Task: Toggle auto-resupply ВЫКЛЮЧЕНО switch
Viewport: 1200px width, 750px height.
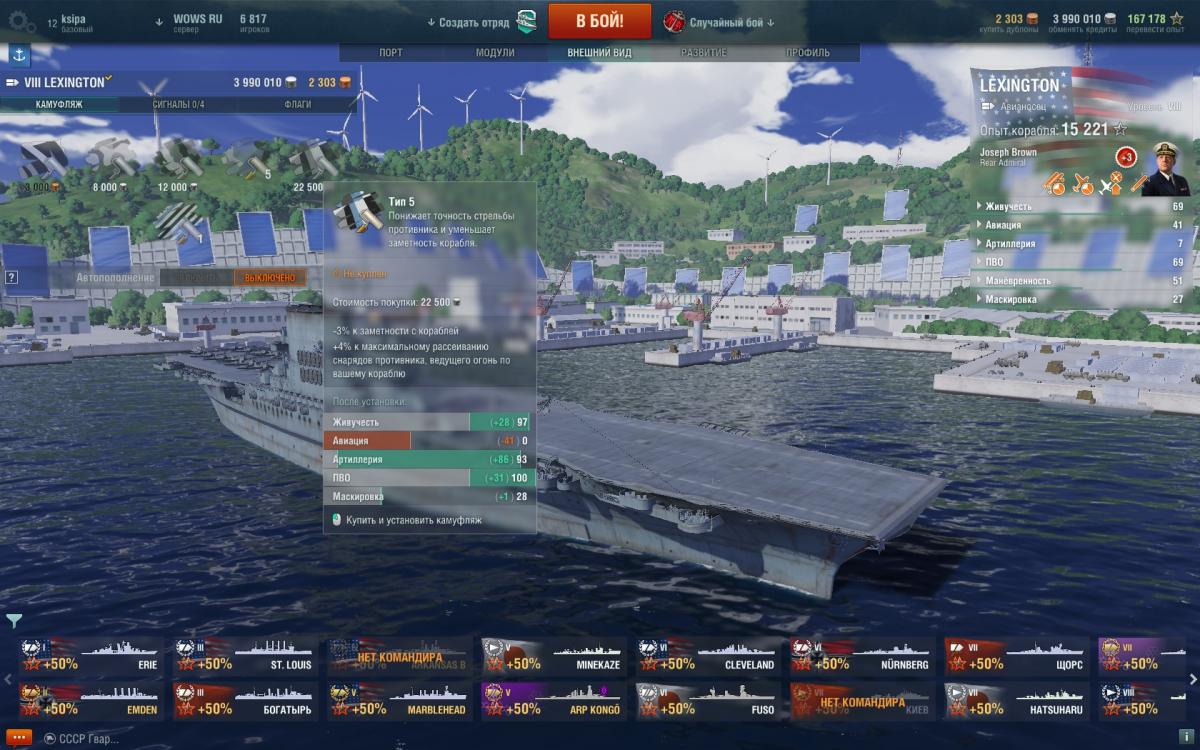Action: (x=270, y=277)
